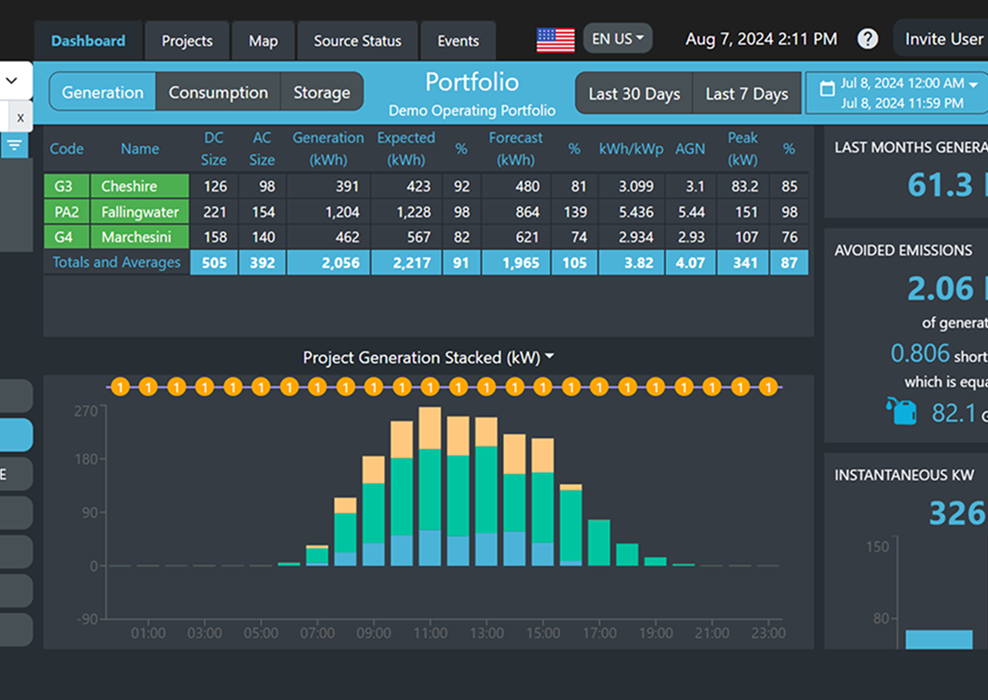988x700 pixels.
Task: Click the fuel can icon in emissions
Action: (901, 411)
